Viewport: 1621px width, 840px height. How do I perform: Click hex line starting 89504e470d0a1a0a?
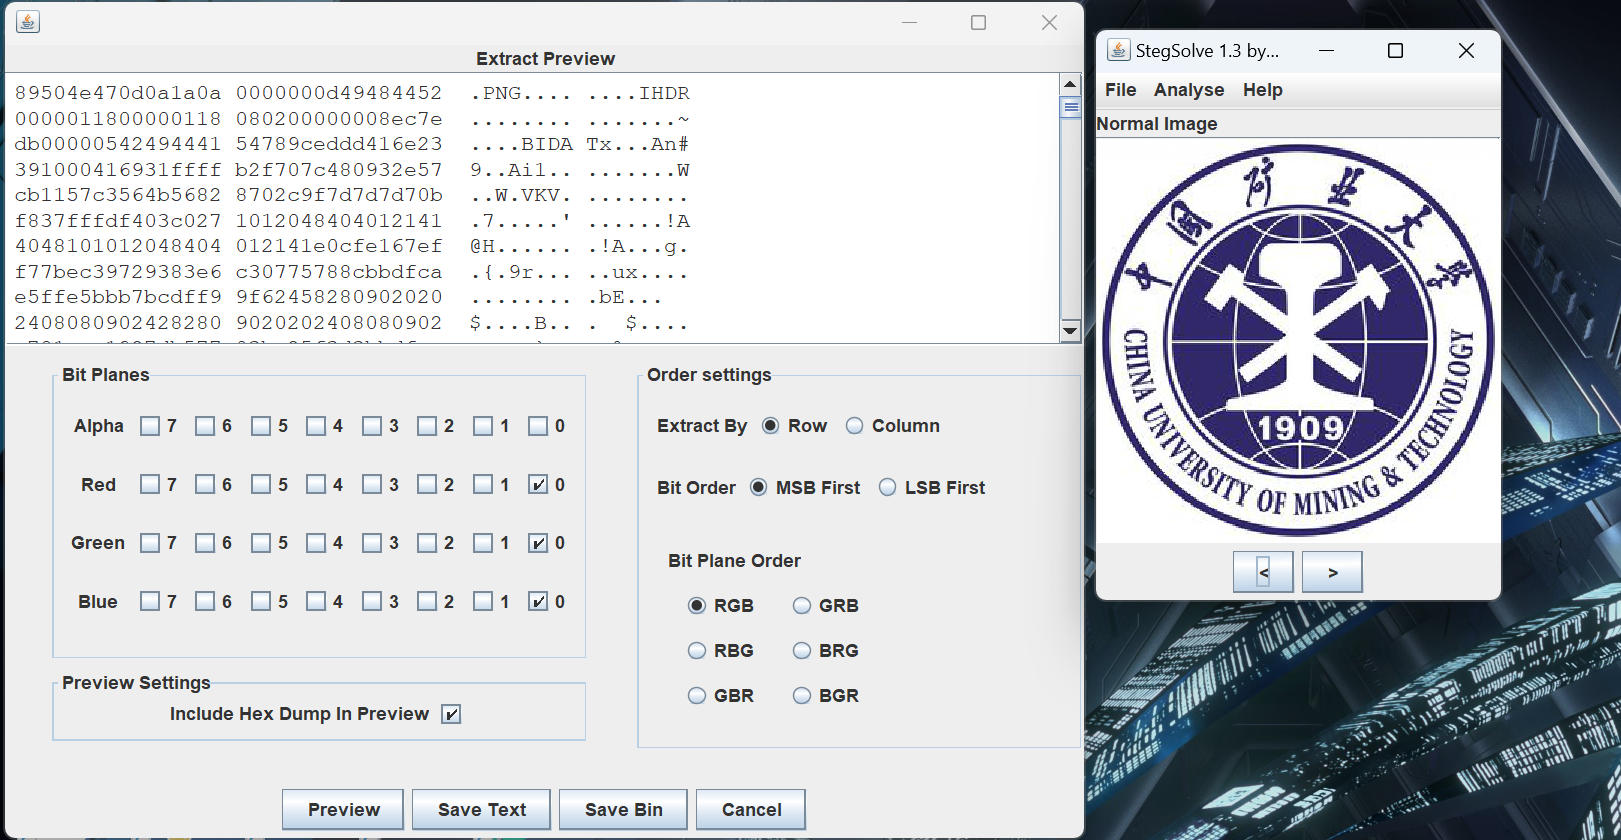[228, 93]
